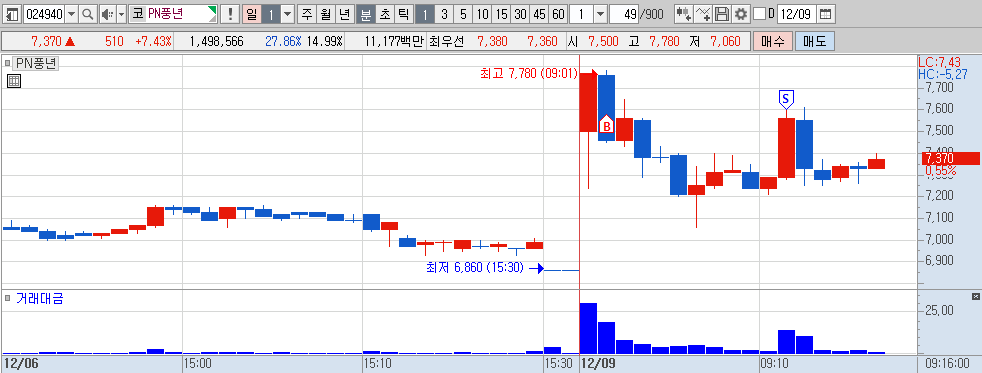Open the stock search magnifier icon

click(x=88, y=14)
